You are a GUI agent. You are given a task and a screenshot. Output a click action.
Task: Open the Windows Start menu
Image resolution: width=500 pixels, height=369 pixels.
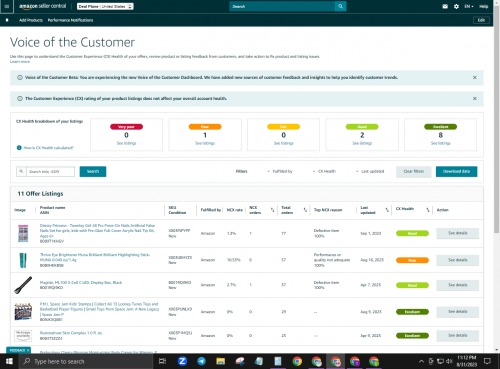[x=9, y=361]
